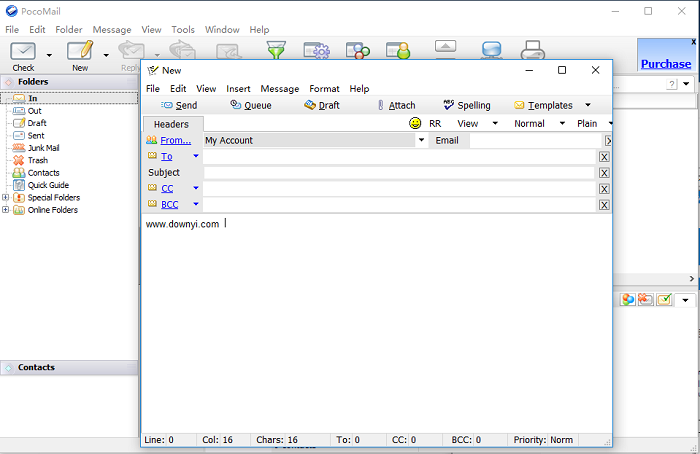Click the Send toolbar button
Image resolution: width=700 pixels, height=454 pixels.
tap(179, 105)
